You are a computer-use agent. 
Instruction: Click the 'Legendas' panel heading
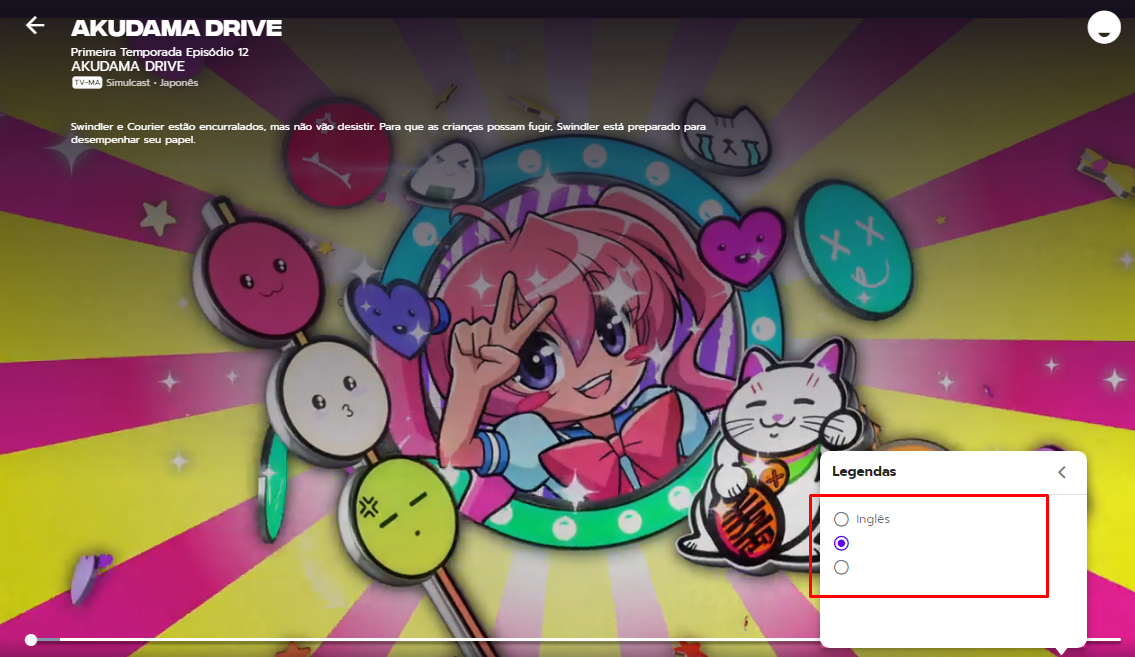point(864,472)
